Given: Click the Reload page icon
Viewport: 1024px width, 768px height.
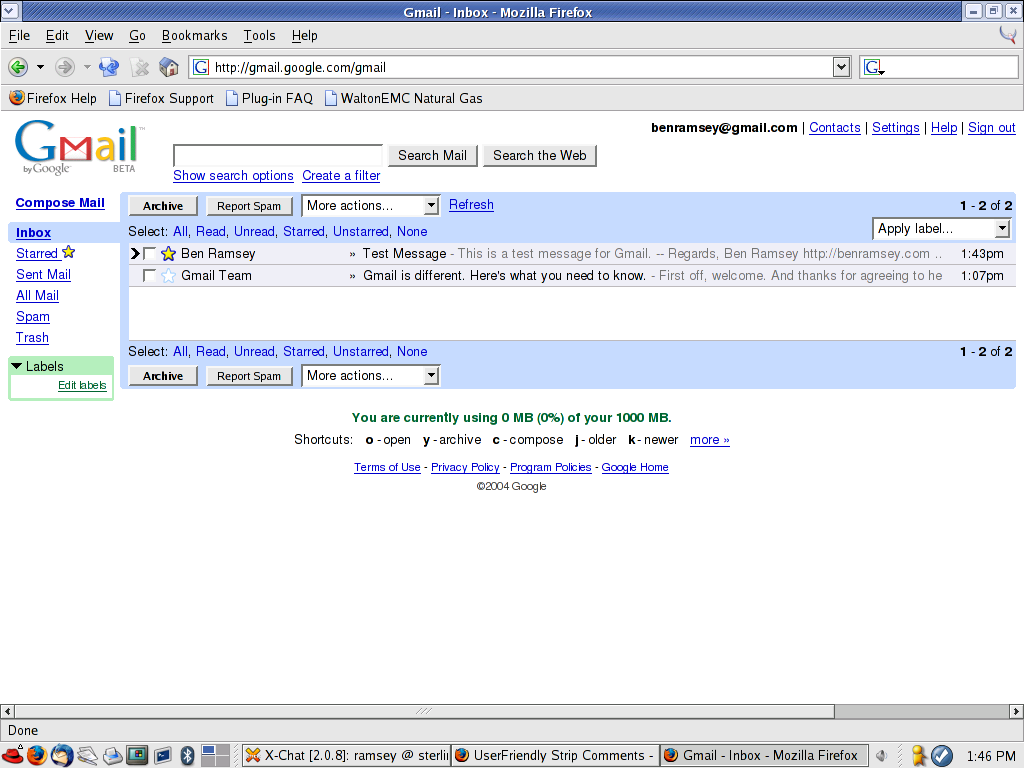Looking at the screenshot, I should [109, 67].
